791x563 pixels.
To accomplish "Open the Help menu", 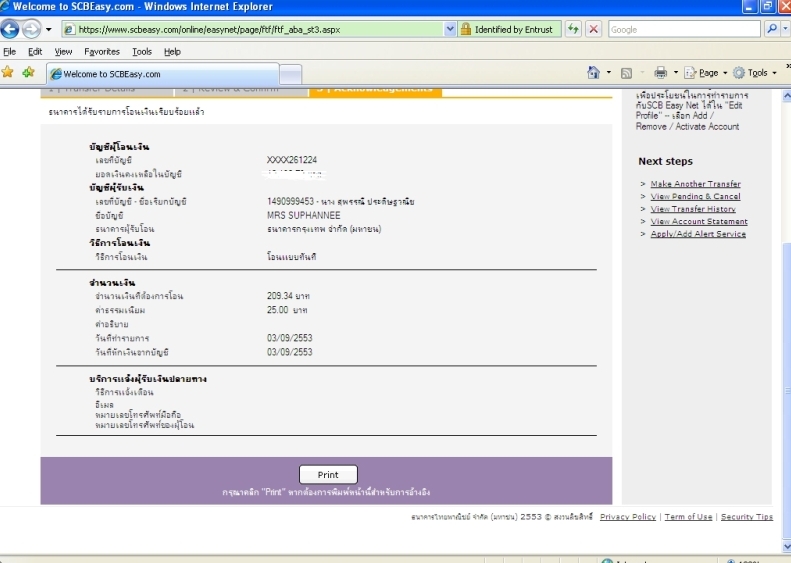I will (x=172, y=51).
